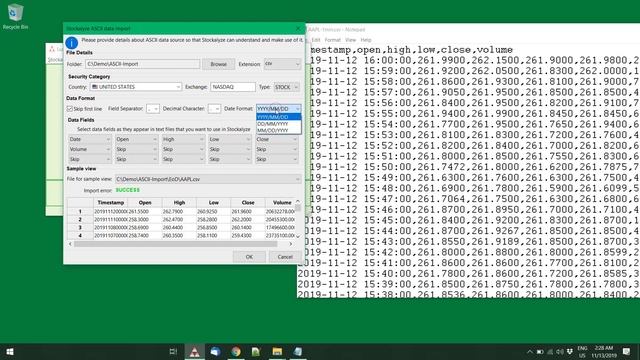Screen dimensions: 640x360
Task: Open Notepad Edit menu
Action: [x=316, y=40]
